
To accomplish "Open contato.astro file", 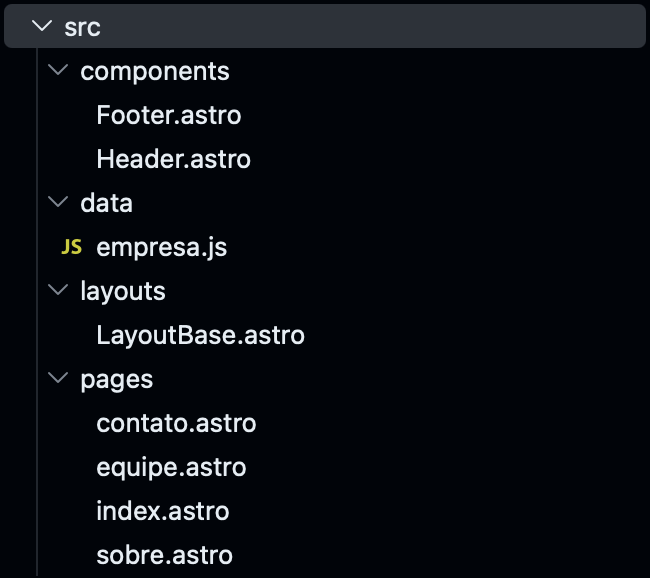I will point(177,423).
